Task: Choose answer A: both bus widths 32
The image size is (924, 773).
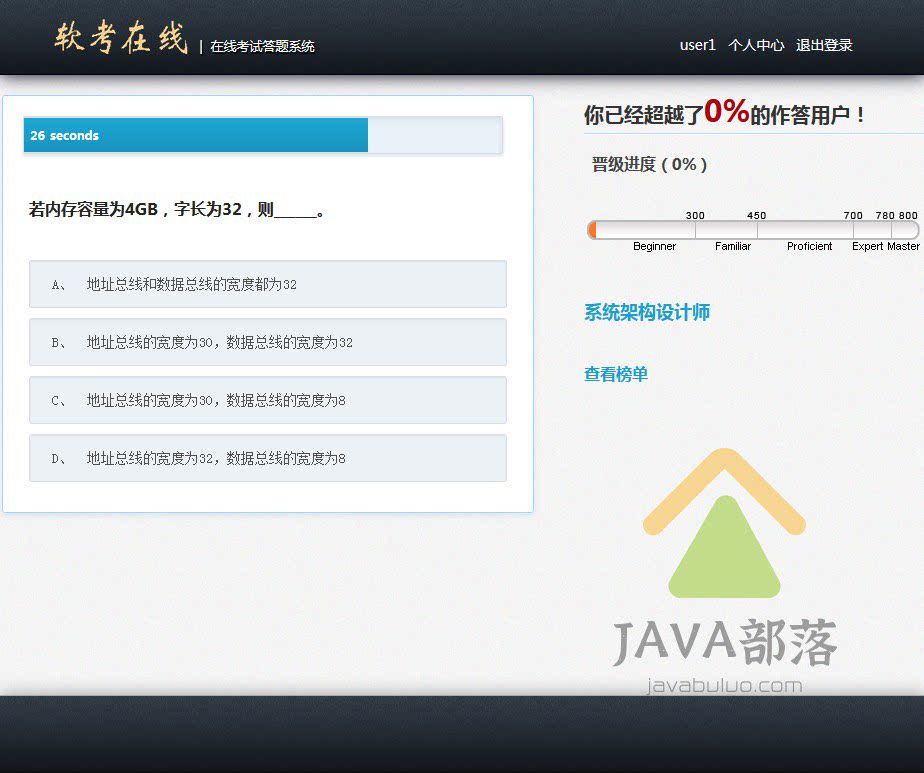Action: 267,284
